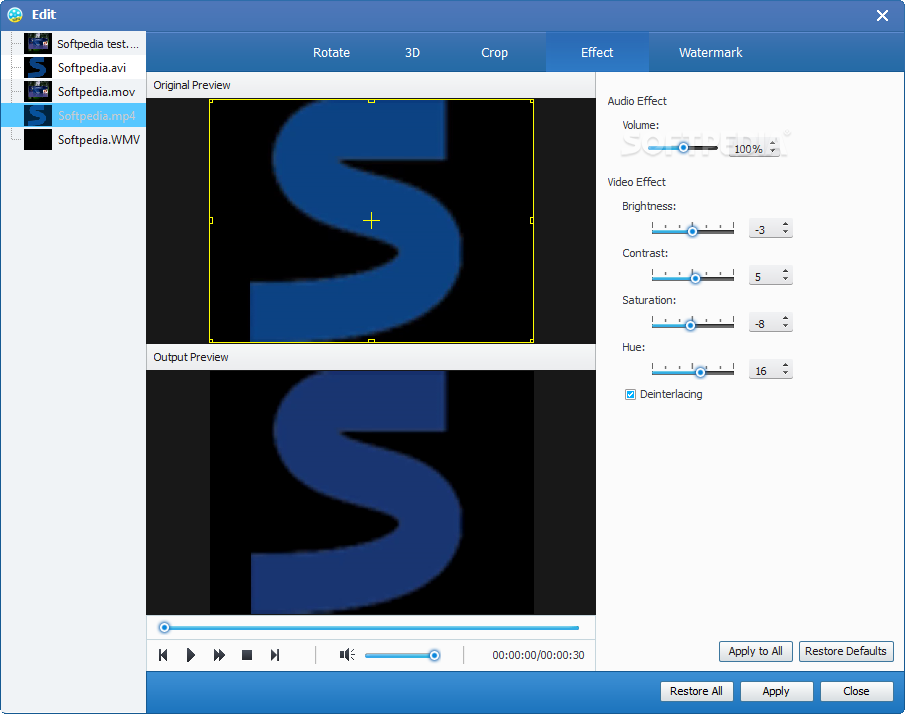
Task: Click the Hue slider handle
Action: [700, 372]
